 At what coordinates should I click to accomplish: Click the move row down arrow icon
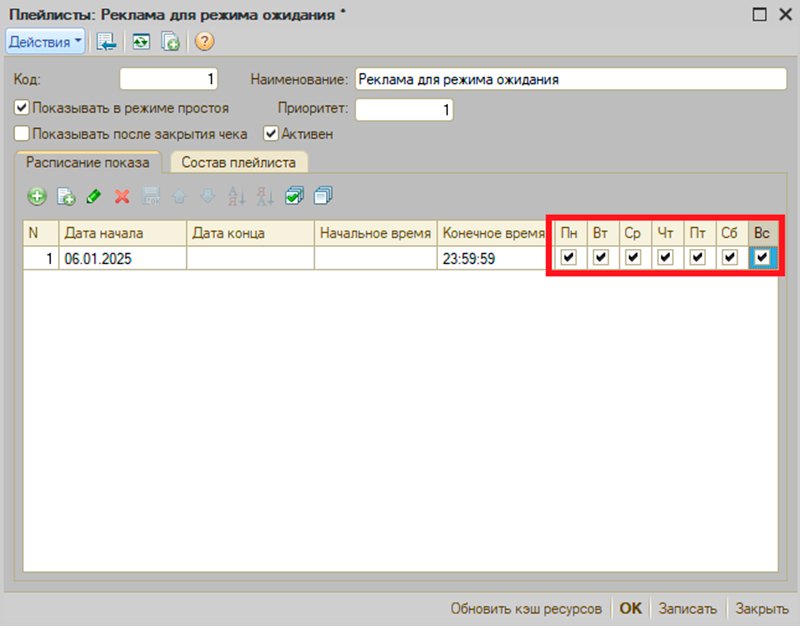coord(208,196)
